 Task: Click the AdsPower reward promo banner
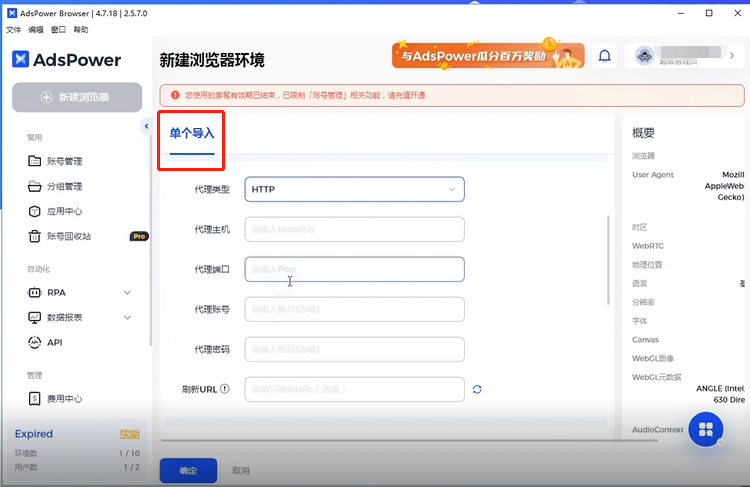click(x=488, y=55)
